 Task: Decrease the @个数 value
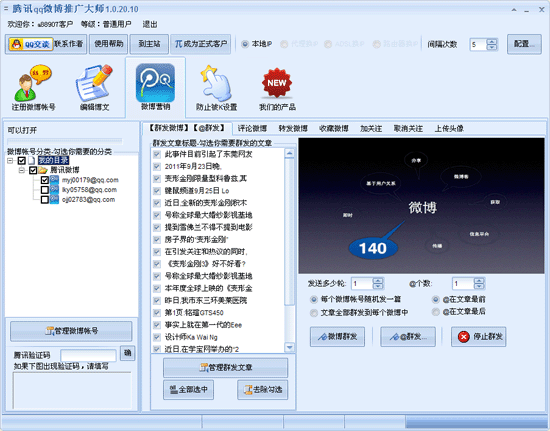tap(479, 286)
